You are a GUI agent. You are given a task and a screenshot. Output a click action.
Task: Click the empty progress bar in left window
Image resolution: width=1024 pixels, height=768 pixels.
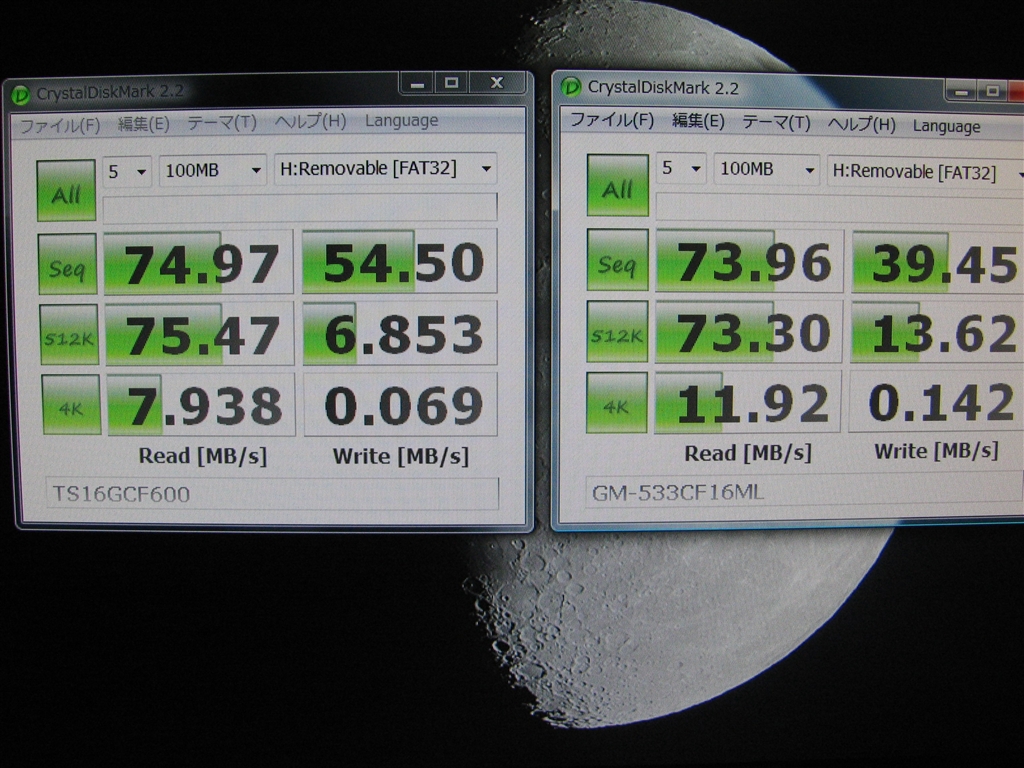[x=300, y=207]
